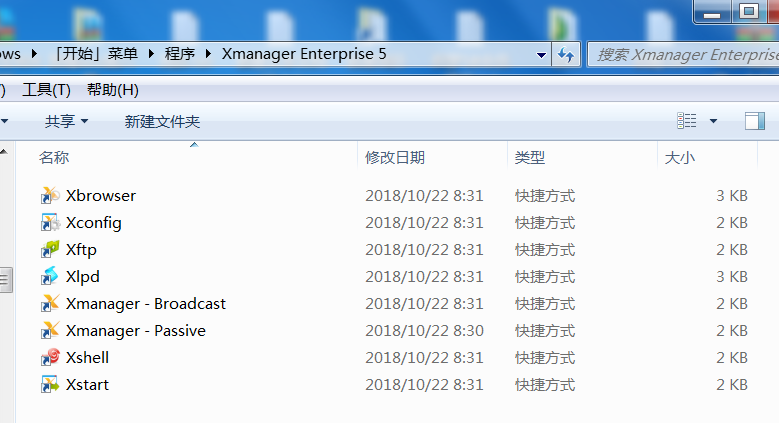The height and width of the screenshot is (423, 779).
Task: Select the Xconfig file name
Action: 94,223
